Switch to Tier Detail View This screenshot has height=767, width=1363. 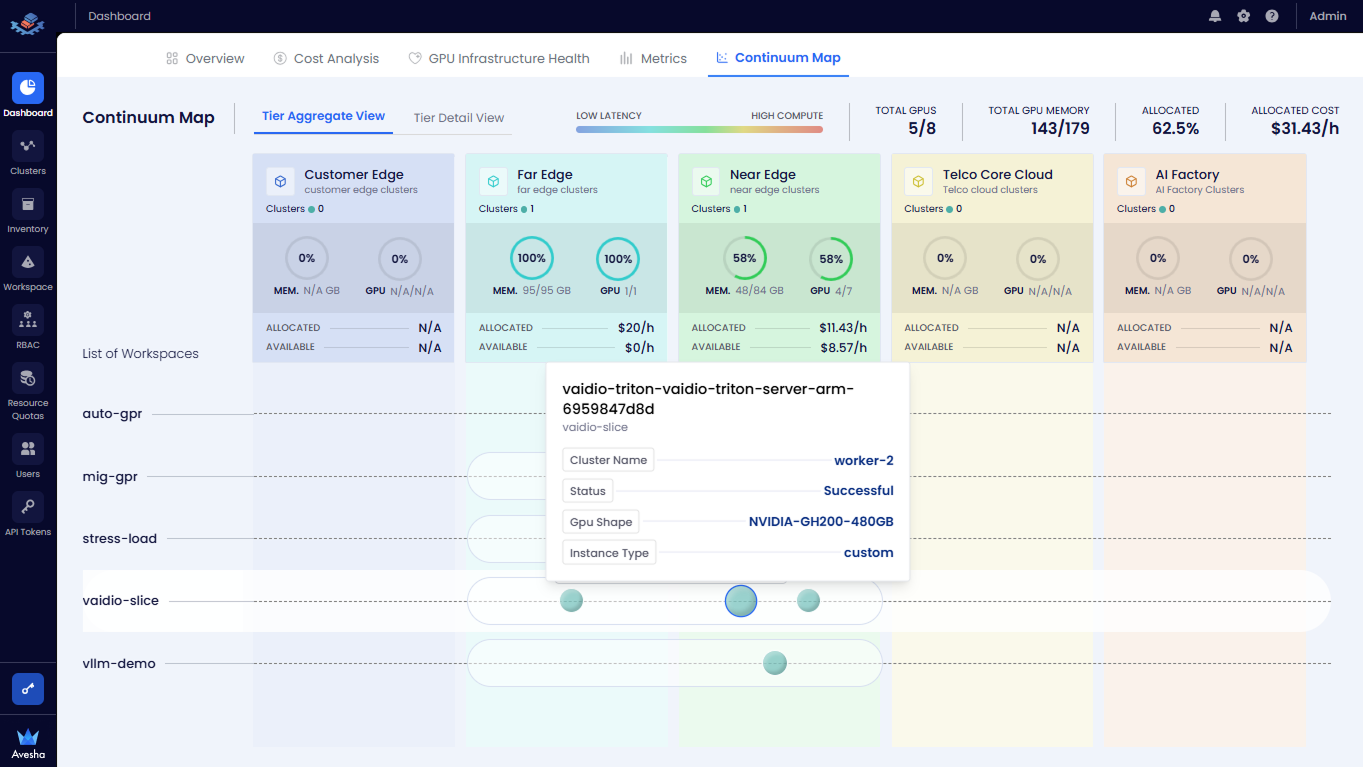[459, 118]
